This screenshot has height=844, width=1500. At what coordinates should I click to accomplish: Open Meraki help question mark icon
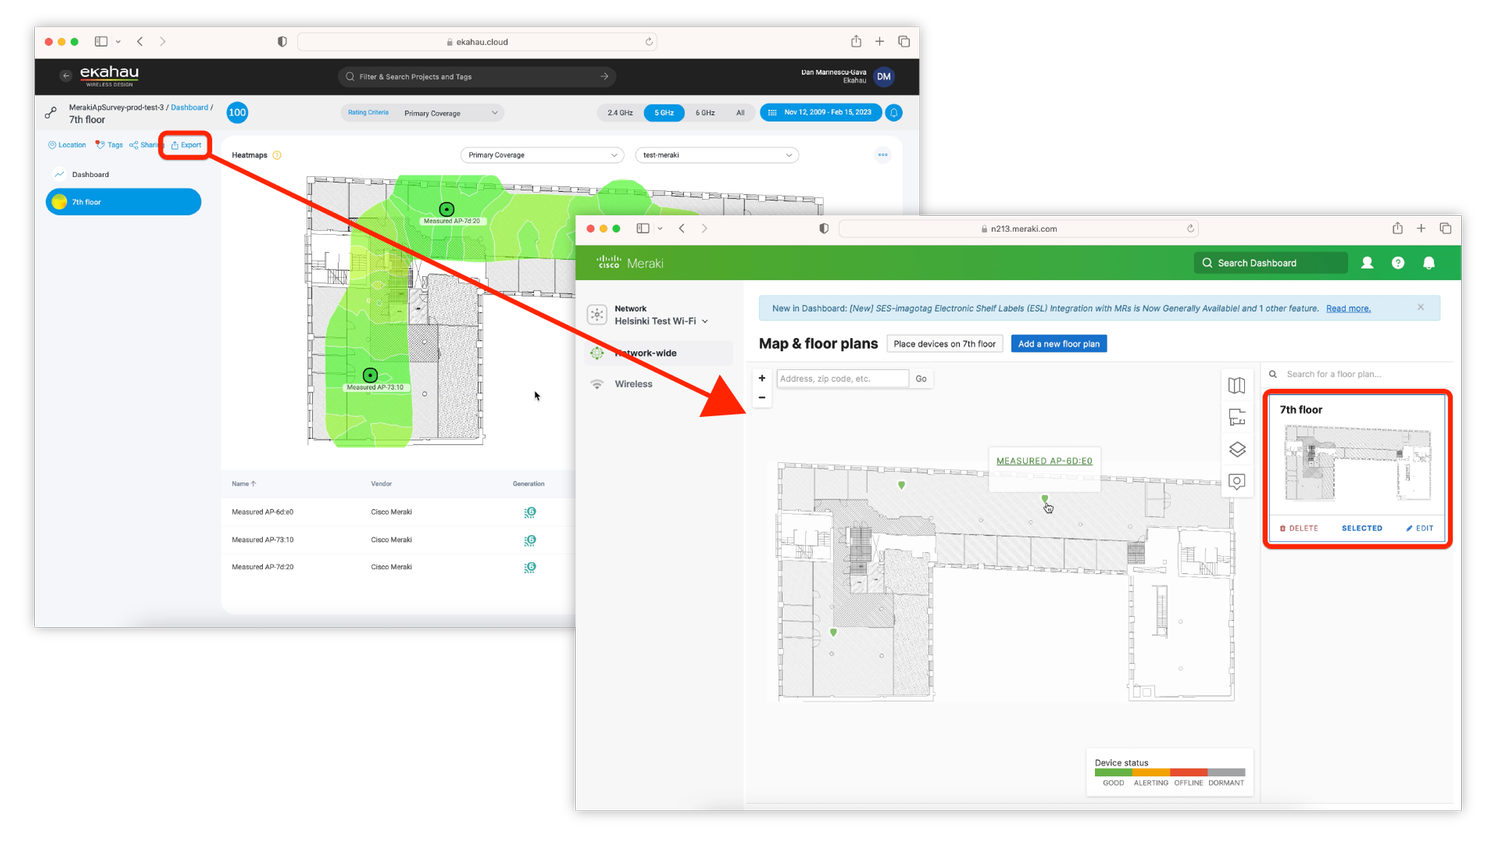pyautogui.click(x=1397, y=262)
